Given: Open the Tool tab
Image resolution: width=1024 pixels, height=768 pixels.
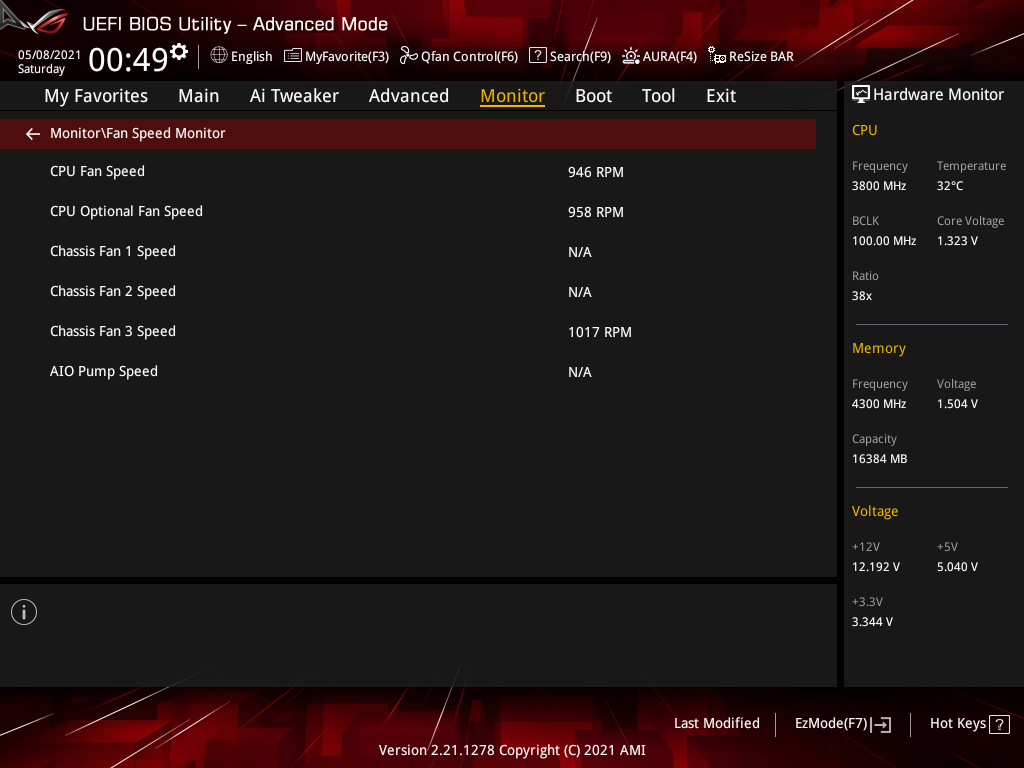Looking at the screenshot, I should pyautogui.click(x=658, y=96).
